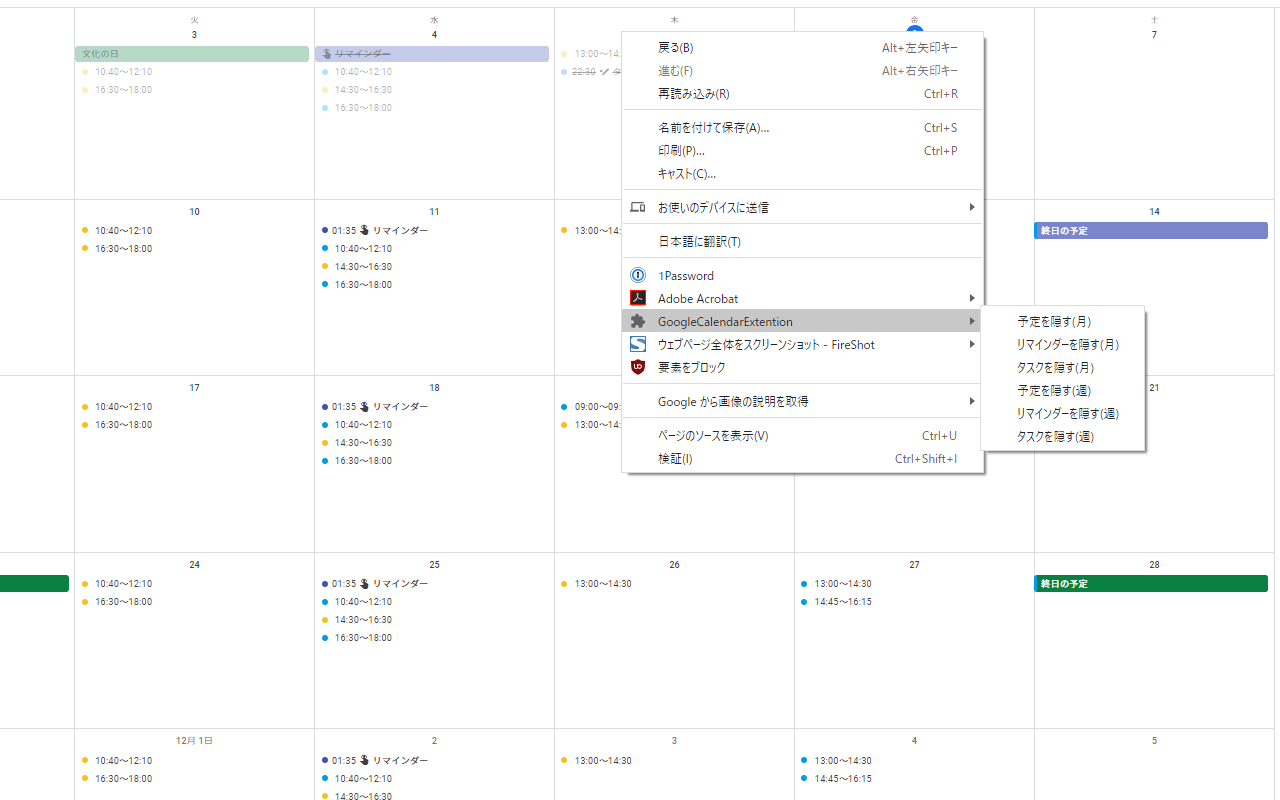1280x800 pixels.
Task: Open the リマインダー banner on day 4
Action: pos(432,53)
